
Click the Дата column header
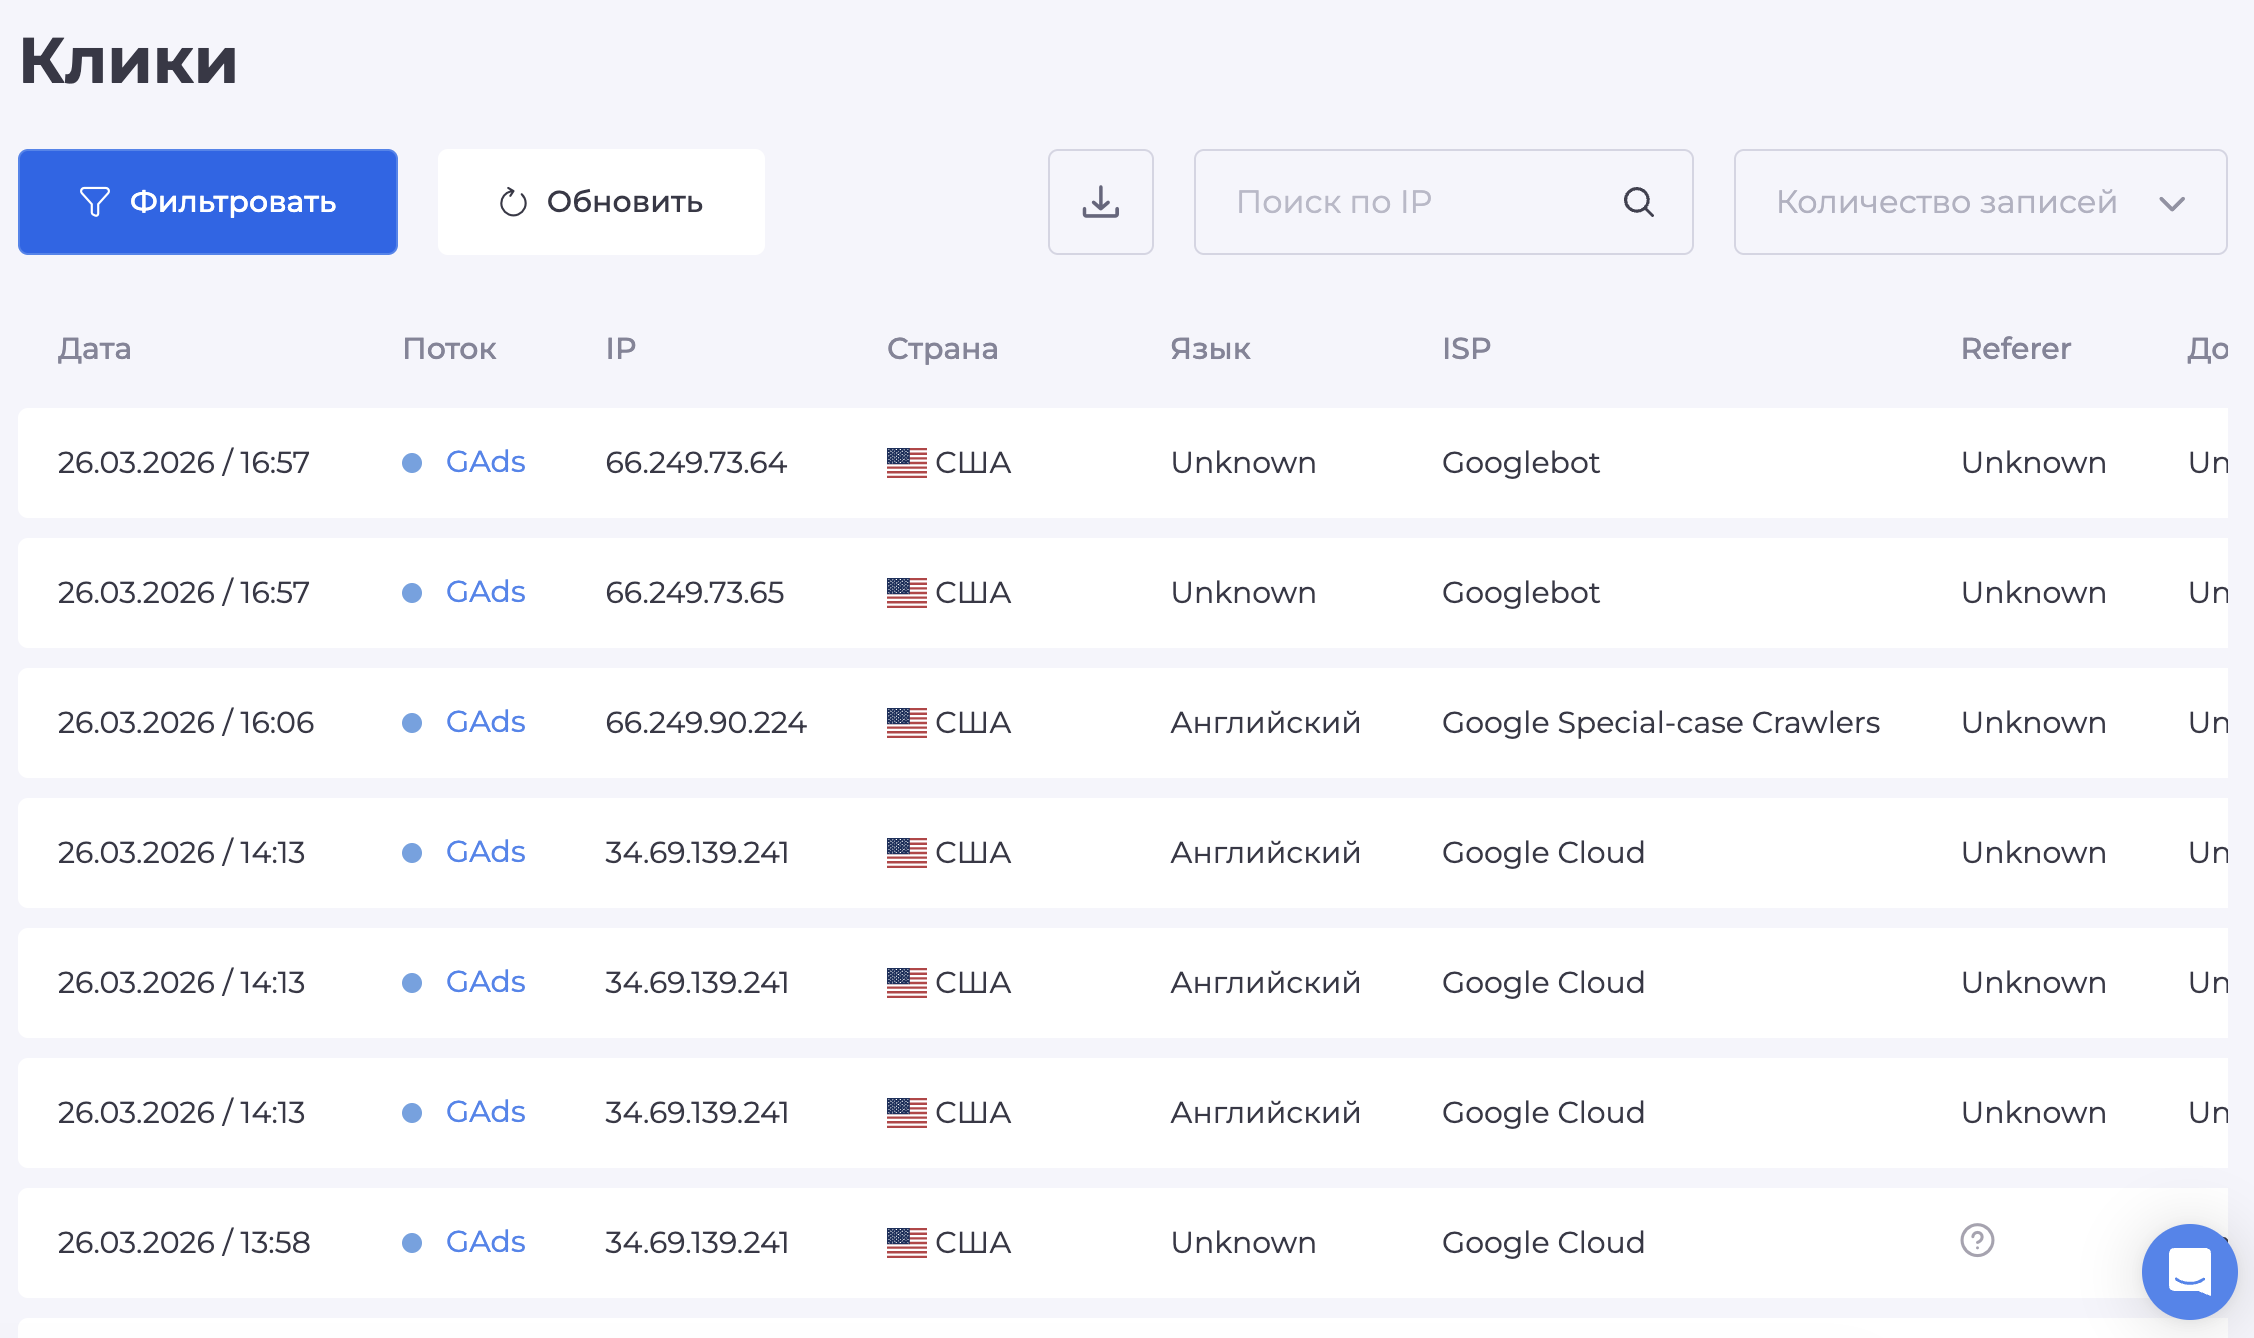pos(94,348)
